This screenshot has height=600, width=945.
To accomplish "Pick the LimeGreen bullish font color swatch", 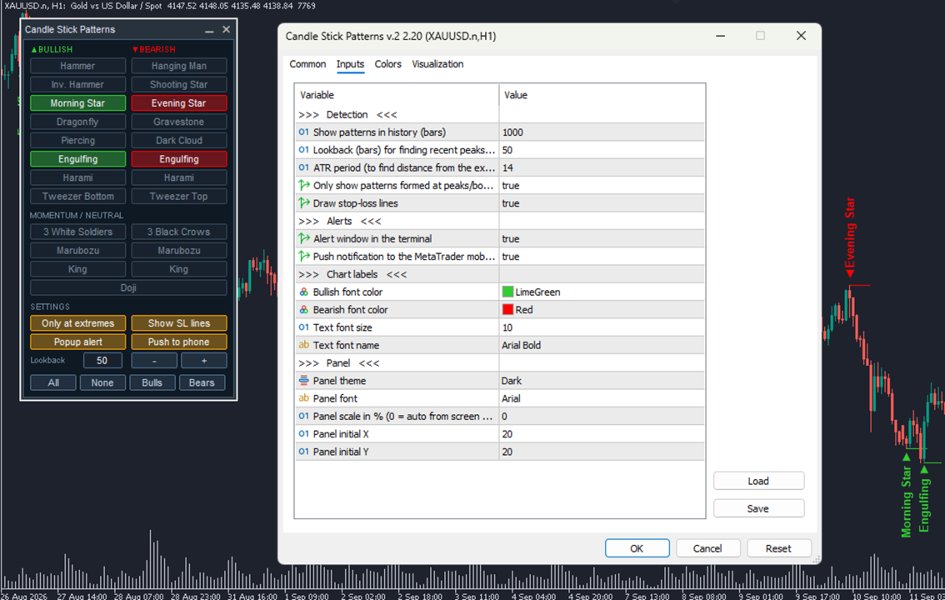I will (x=507, y=292).
